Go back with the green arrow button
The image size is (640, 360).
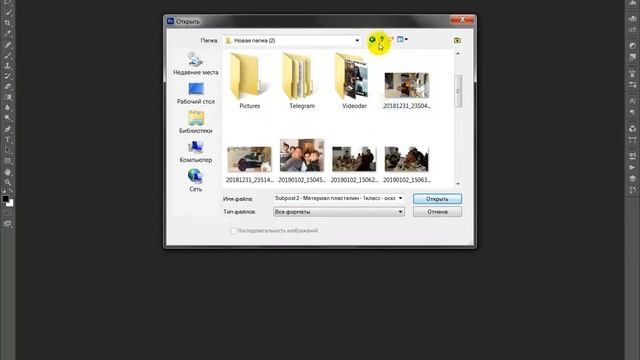click(372, 40)
